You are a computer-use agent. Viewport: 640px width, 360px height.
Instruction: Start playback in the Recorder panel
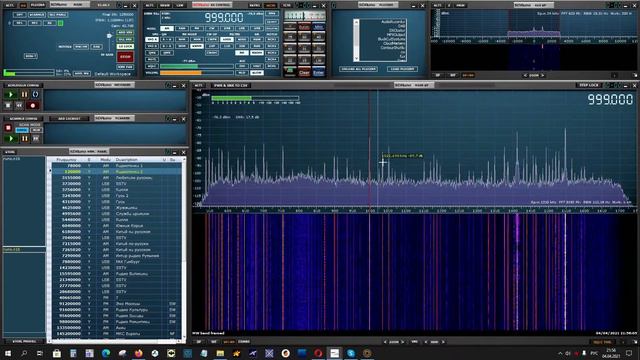point(11,95)
